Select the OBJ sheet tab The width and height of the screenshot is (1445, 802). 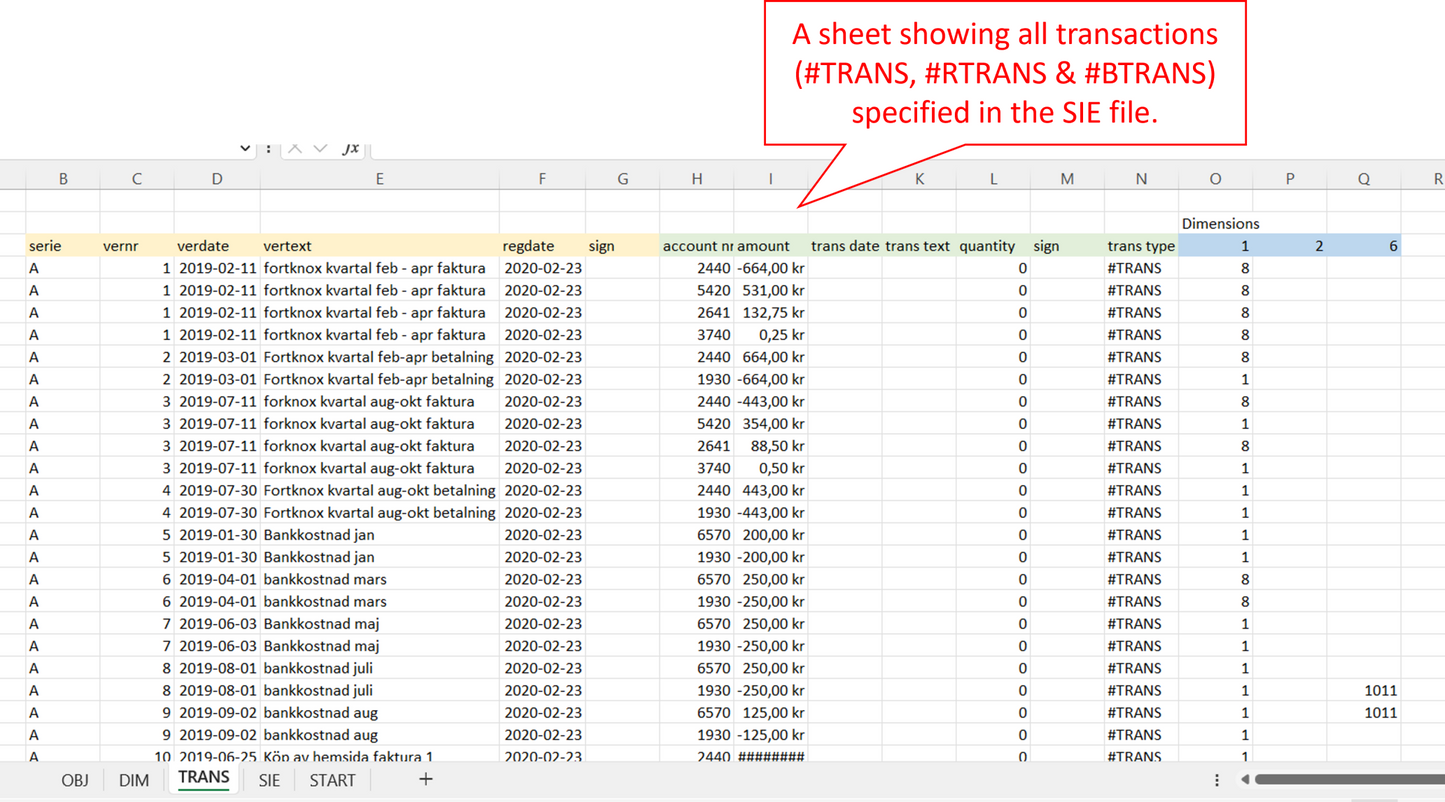point(74,780)
